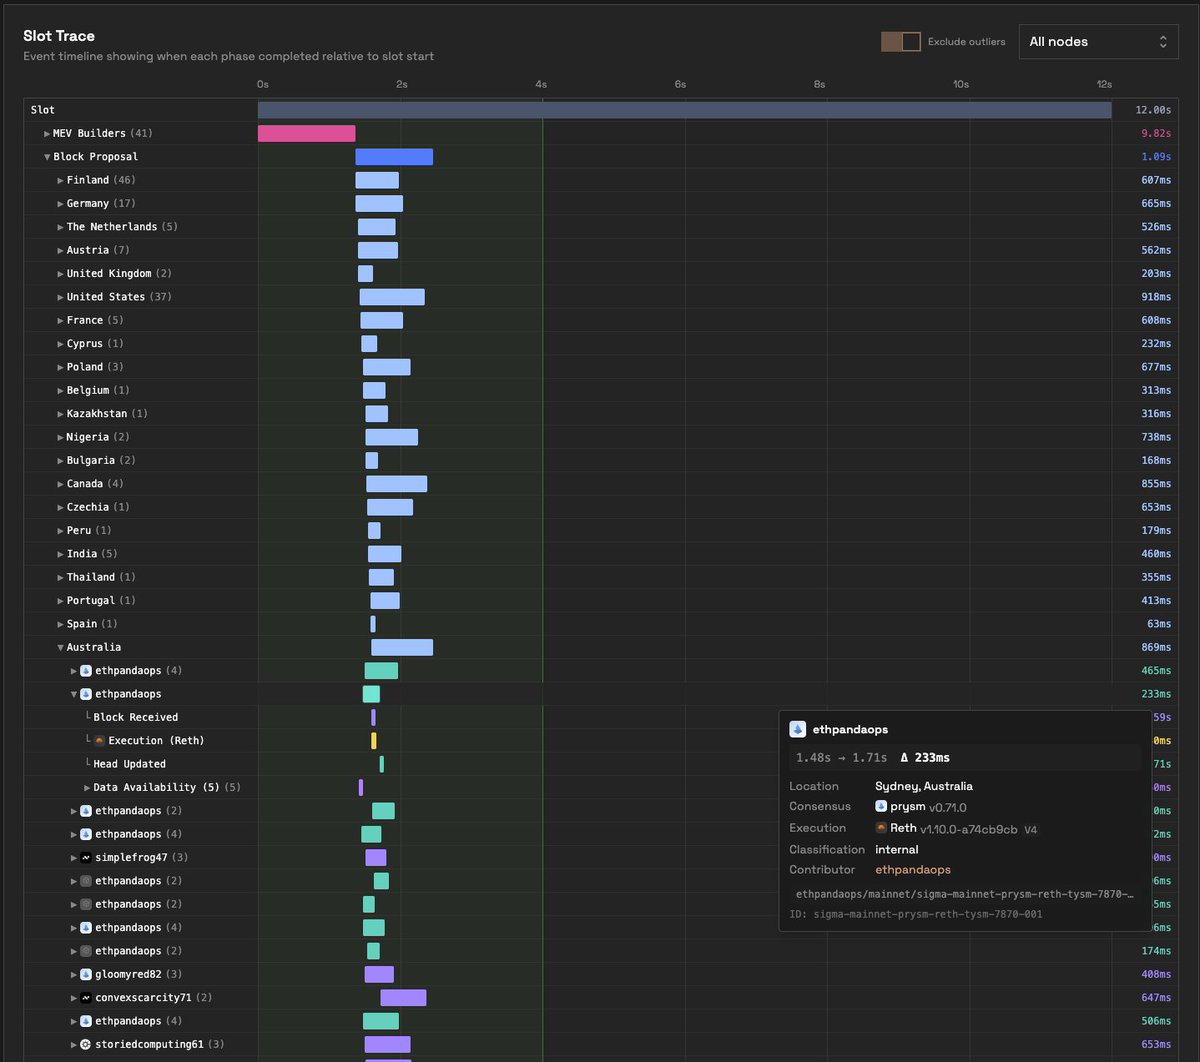
Task: Click the Belgium (1) row label
Action: pyautogui.click(x=98, y=391)
